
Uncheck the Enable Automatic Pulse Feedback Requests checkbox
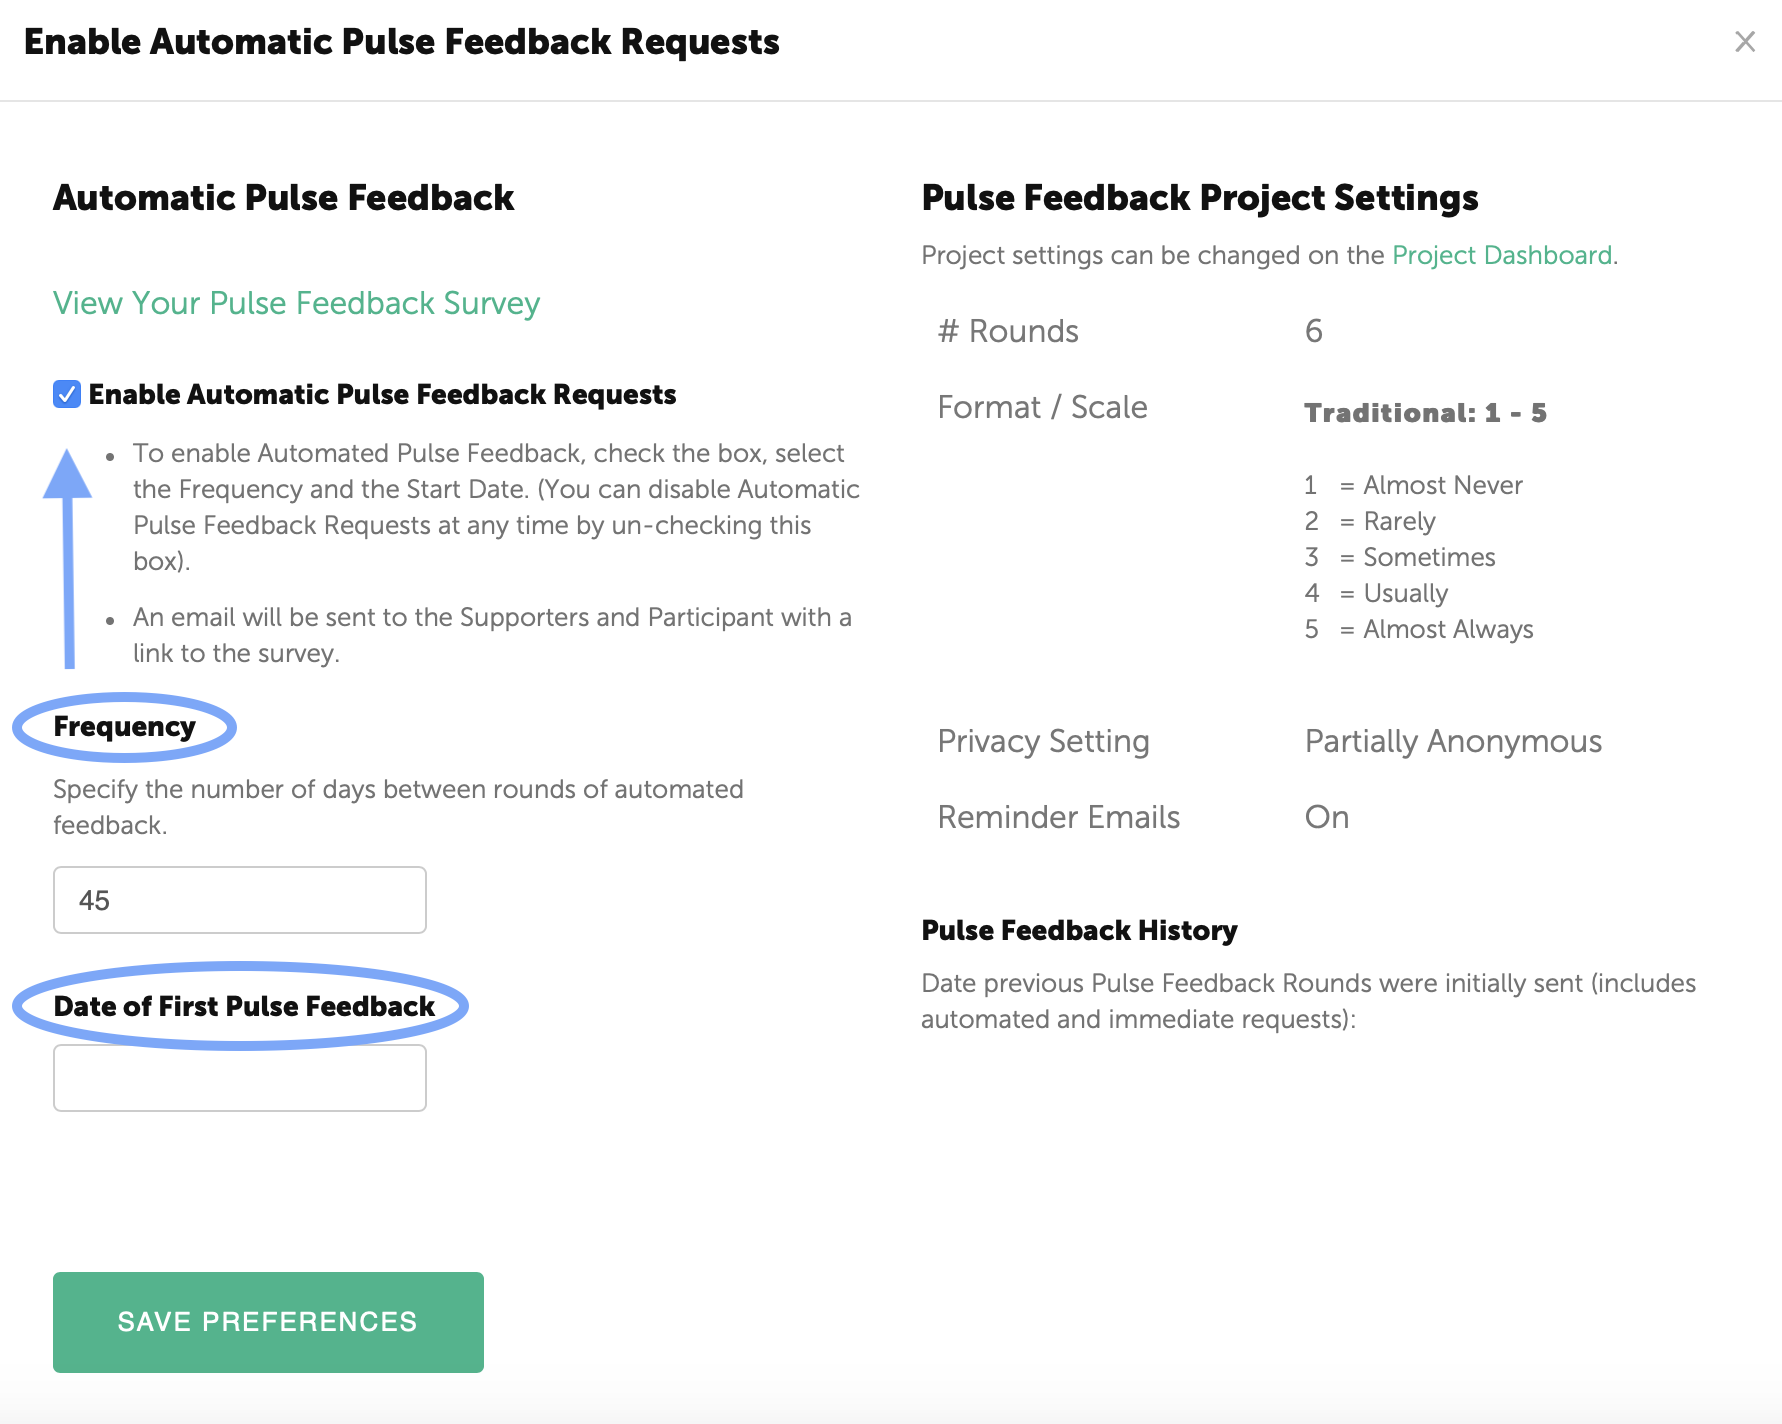coord(67,394)
